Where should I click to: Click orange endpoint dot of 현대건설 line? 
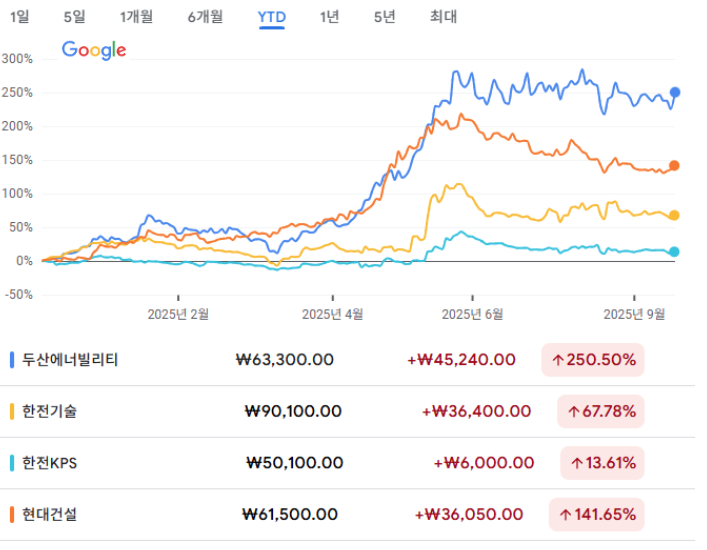(x=674, y=166)
